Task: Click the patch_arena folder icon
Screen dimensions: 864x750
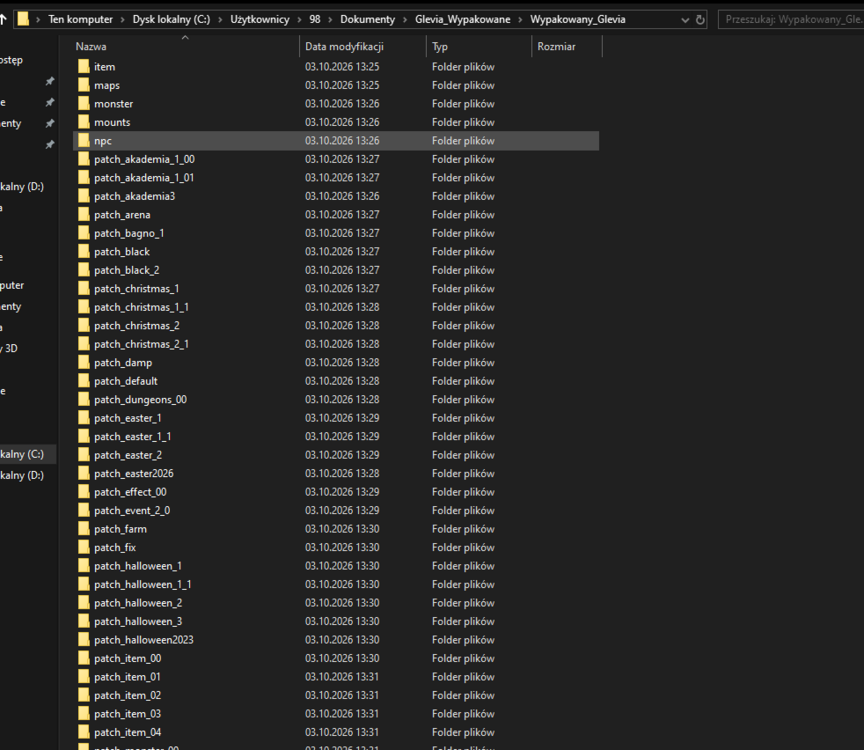Action: (84, 215)
